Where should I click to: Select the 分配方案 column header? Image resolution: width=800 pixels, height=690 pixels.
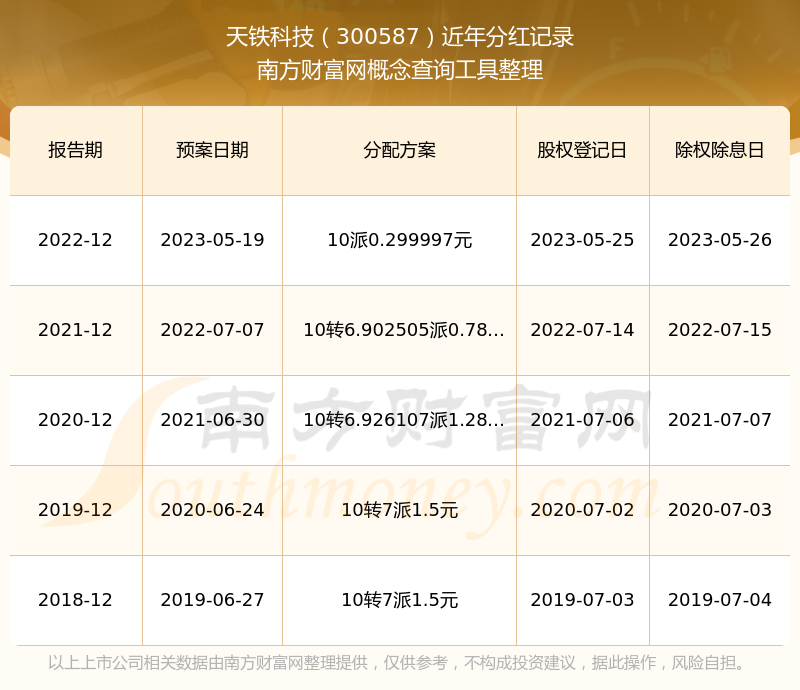pyautogui.click(x=399, y=150)
